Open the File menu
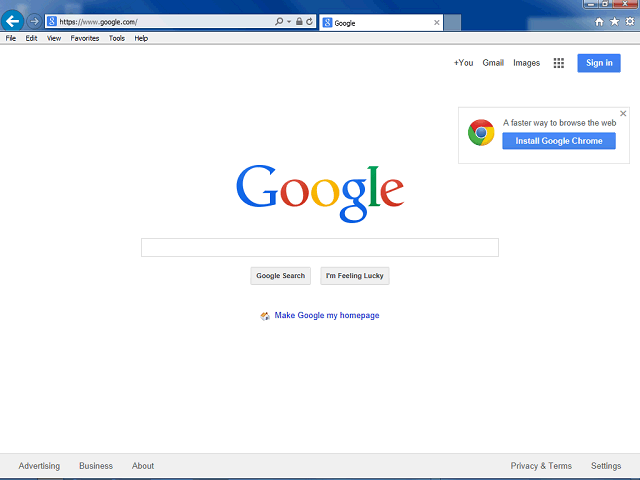The height and width of the screenshot is (480, 640). [11, 38]
